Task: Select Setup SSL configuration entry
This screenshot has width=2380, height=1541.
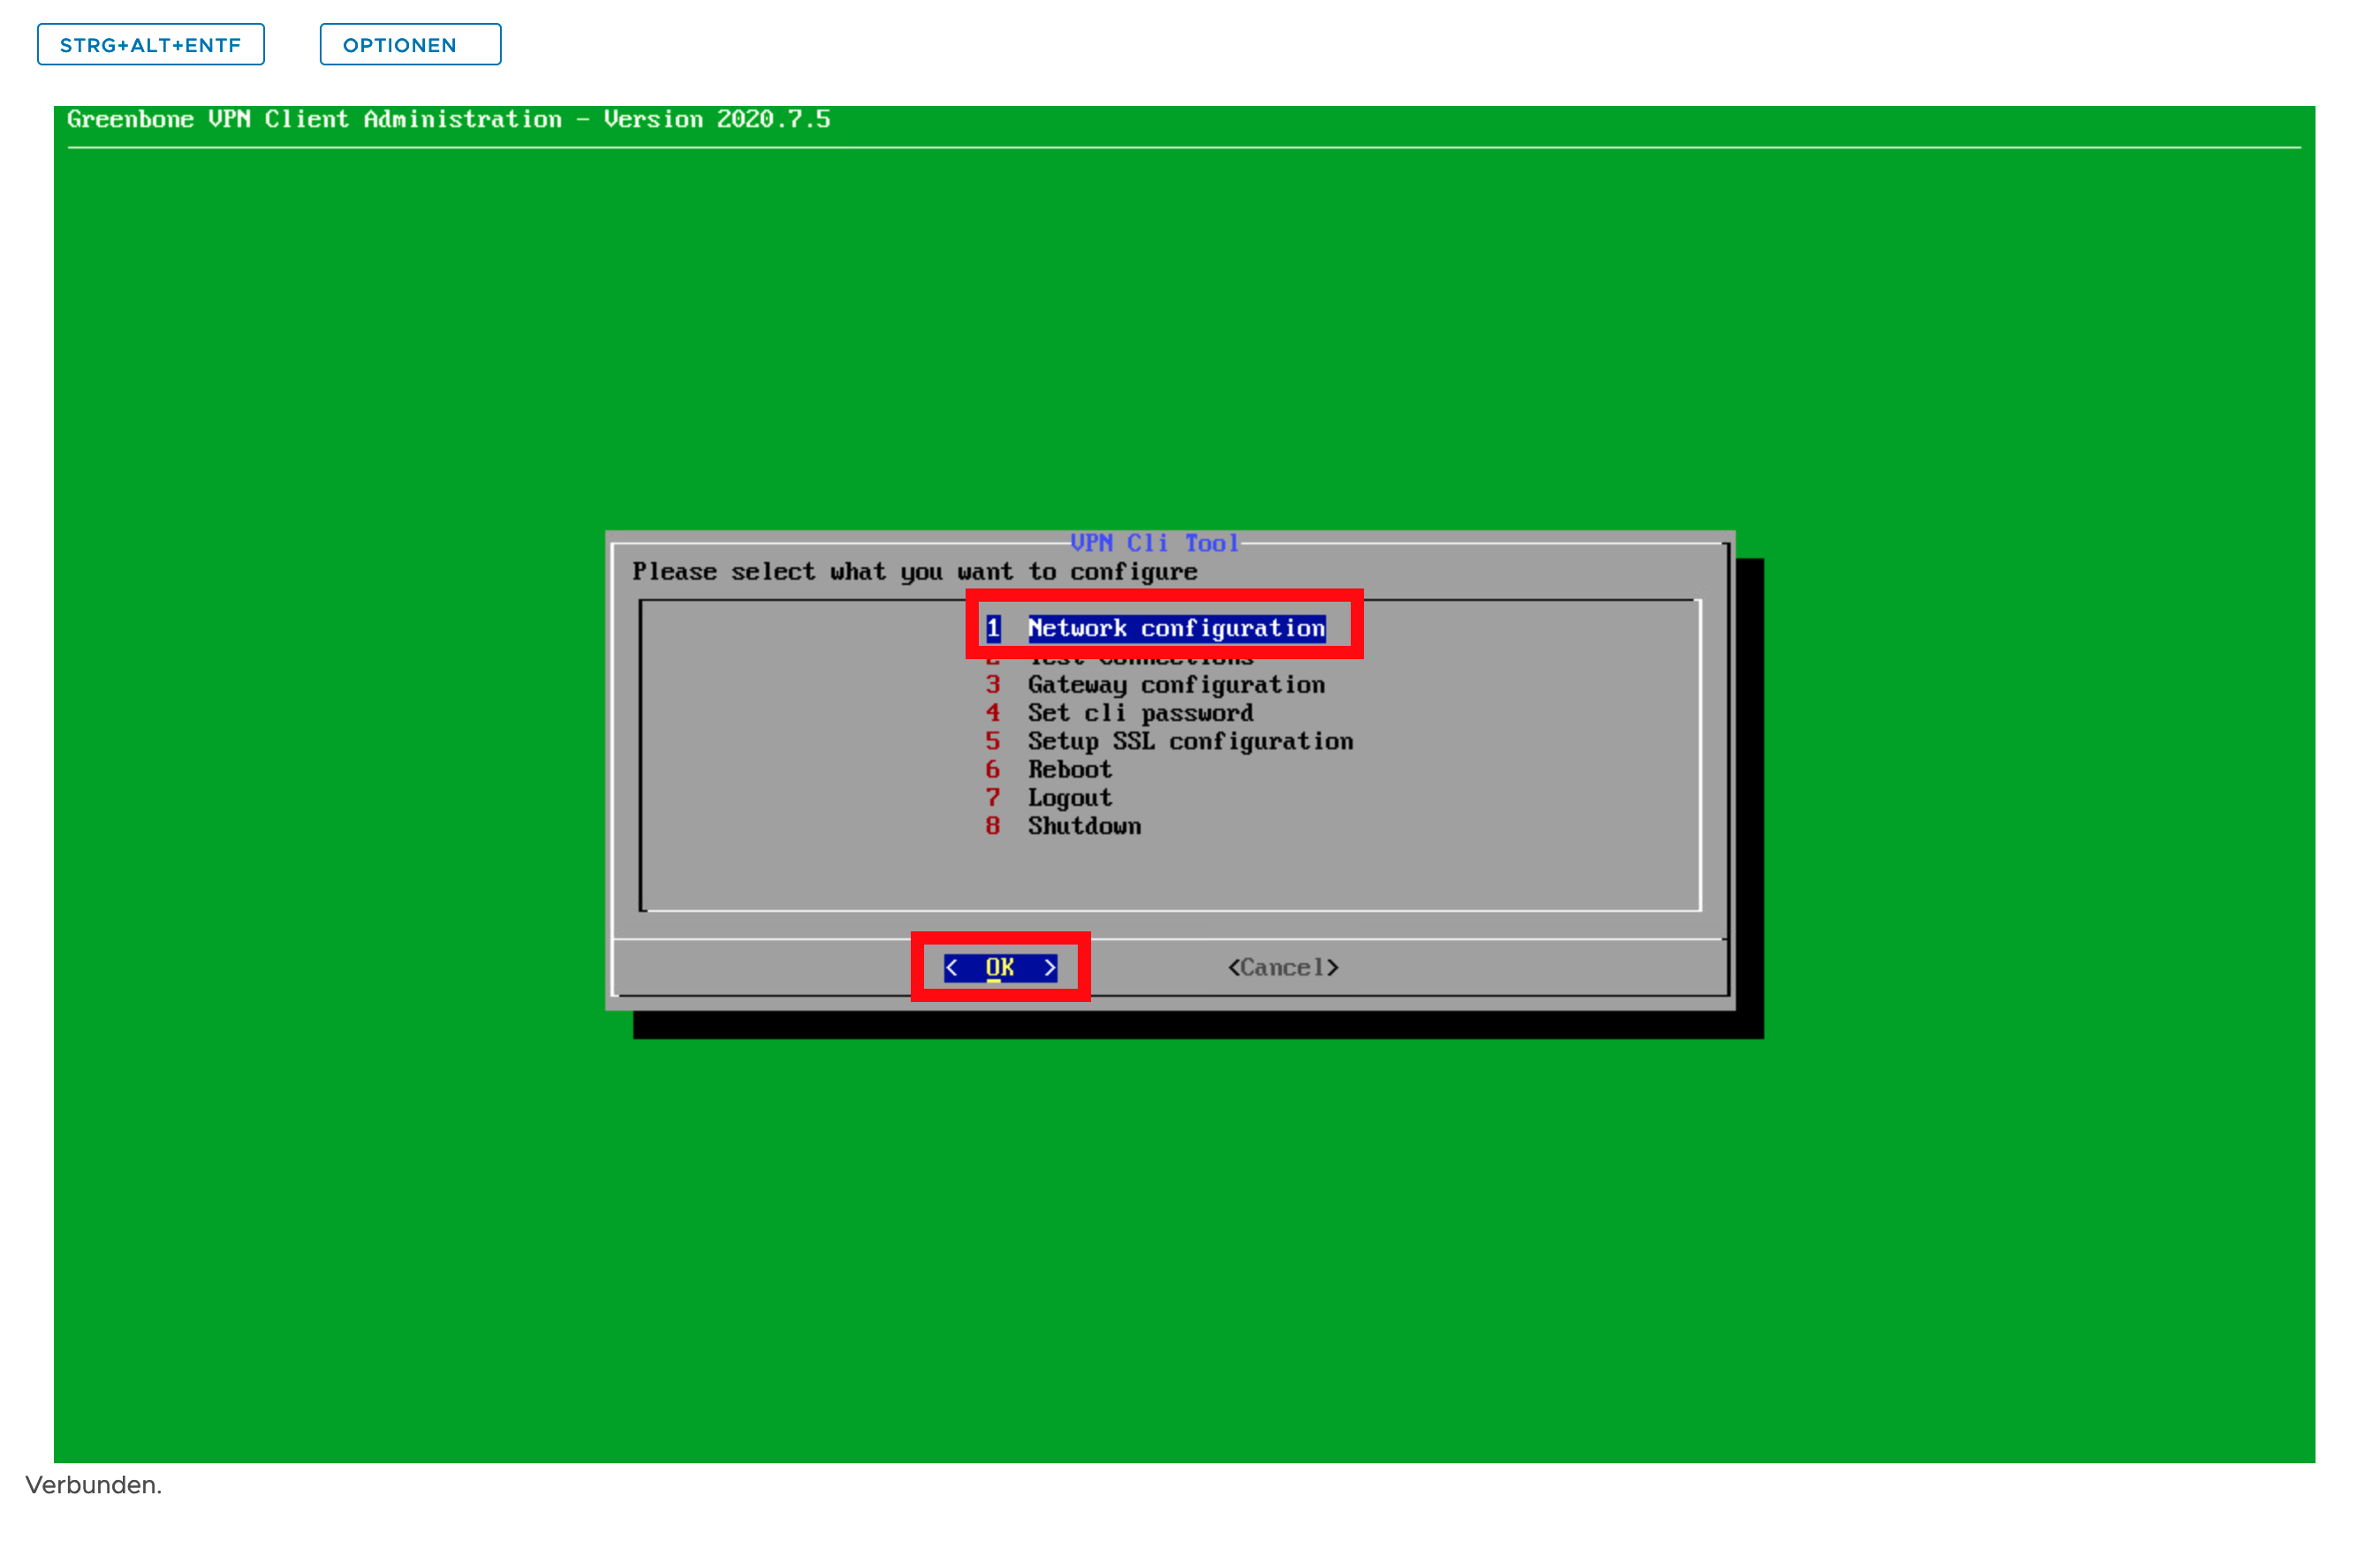Action: tap(1170, 742)
